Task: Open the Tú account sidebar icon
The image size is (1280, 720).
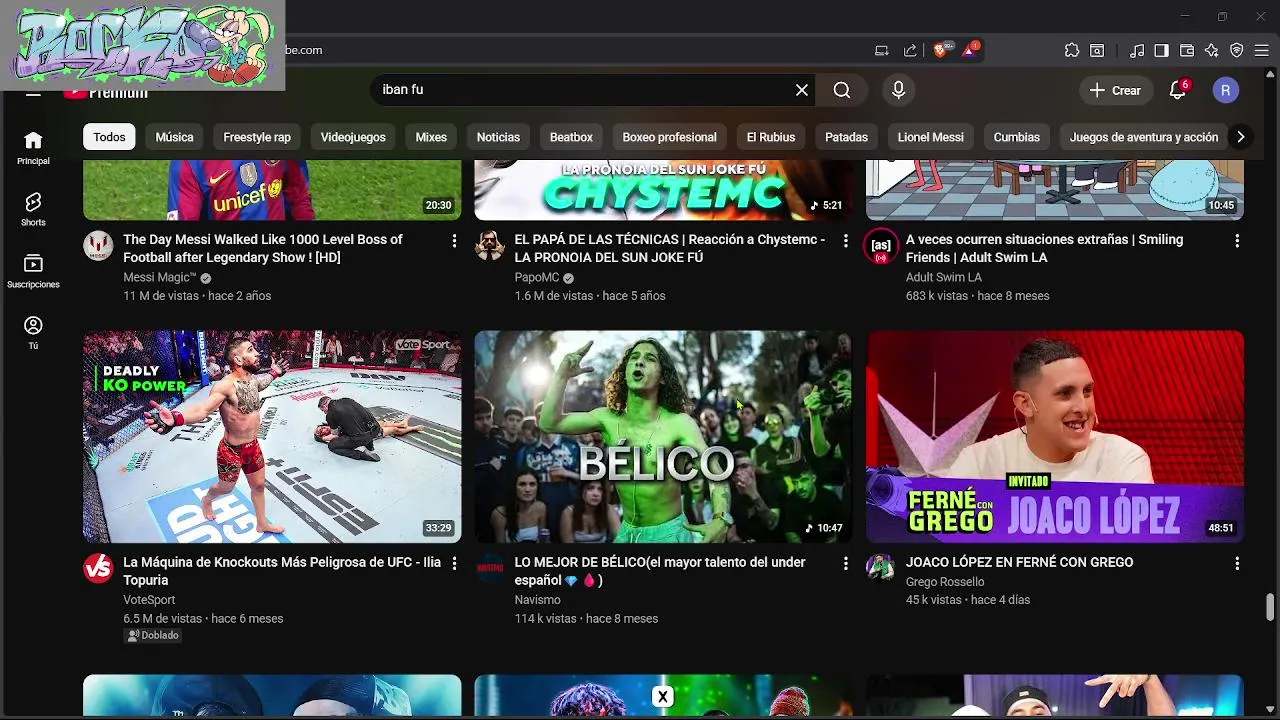Action: click(33, 333)
